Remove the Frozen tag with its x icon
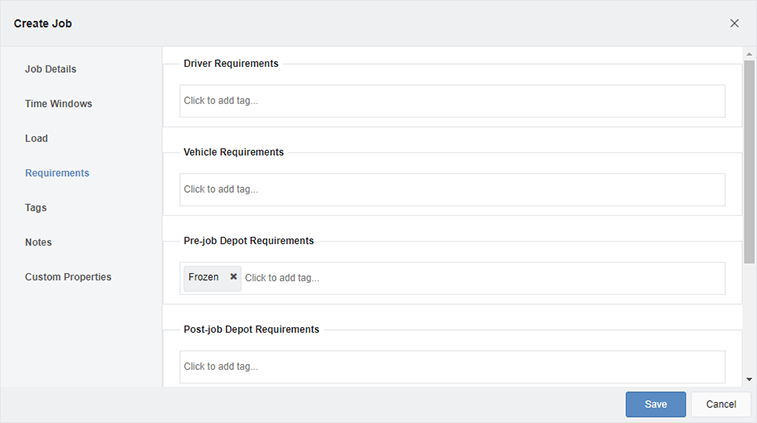 pyautogui.click(x=233, y=277)
